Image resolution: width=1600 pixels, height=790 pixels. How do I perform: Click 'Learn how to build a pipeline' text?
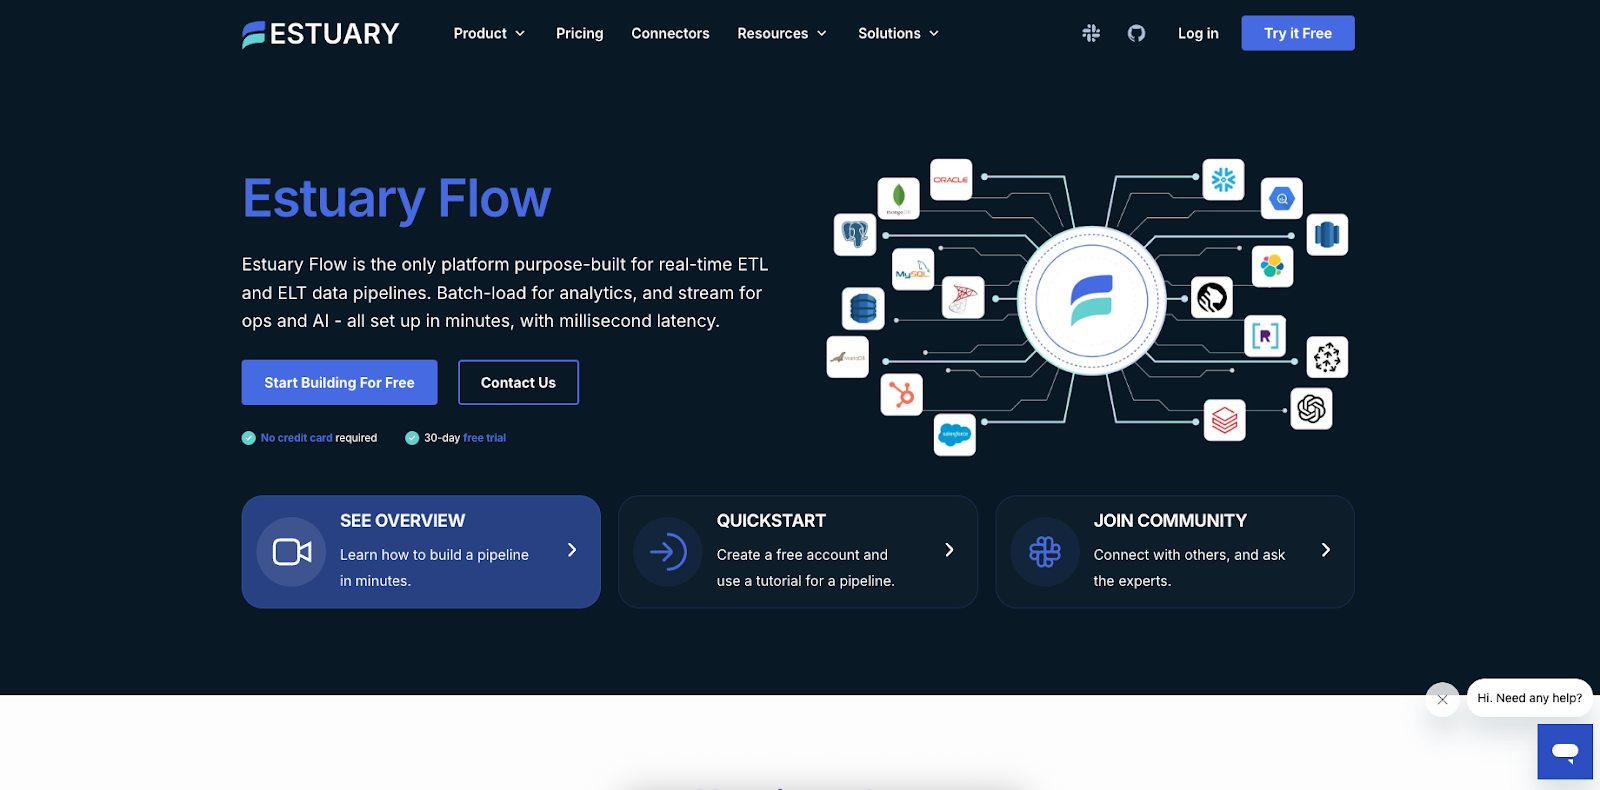click(434, 555)
